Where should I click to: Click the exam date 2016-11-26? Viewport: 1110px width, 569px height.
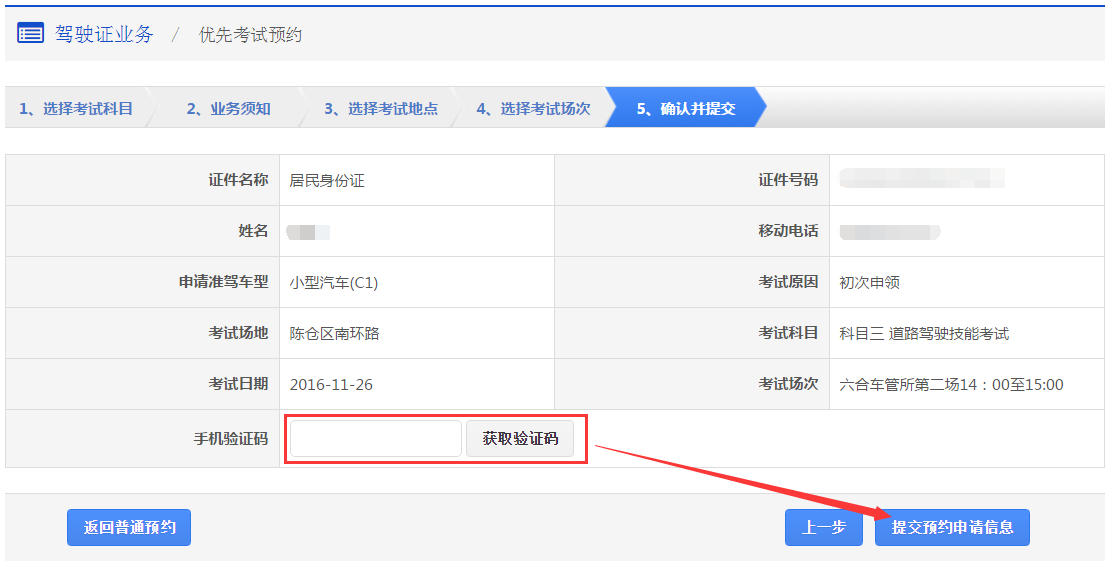pyautogui.click(x=331, y=385)
